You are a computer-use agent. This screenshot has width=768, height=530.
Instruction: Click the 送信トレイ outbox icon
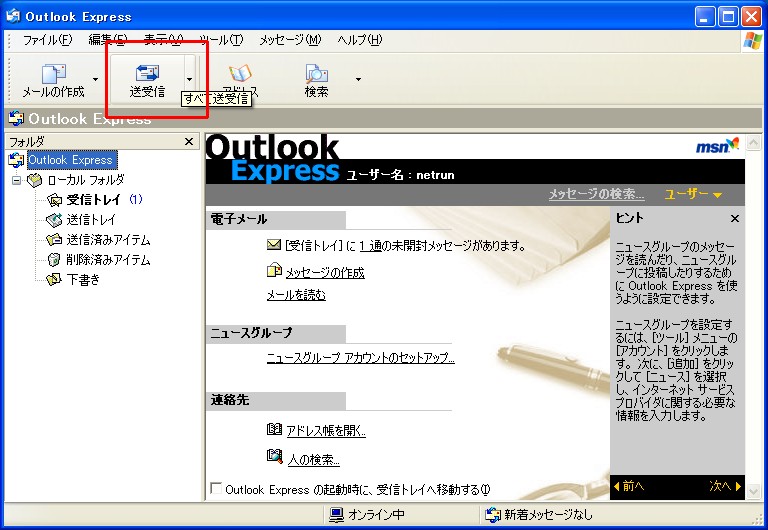[54, 220]
